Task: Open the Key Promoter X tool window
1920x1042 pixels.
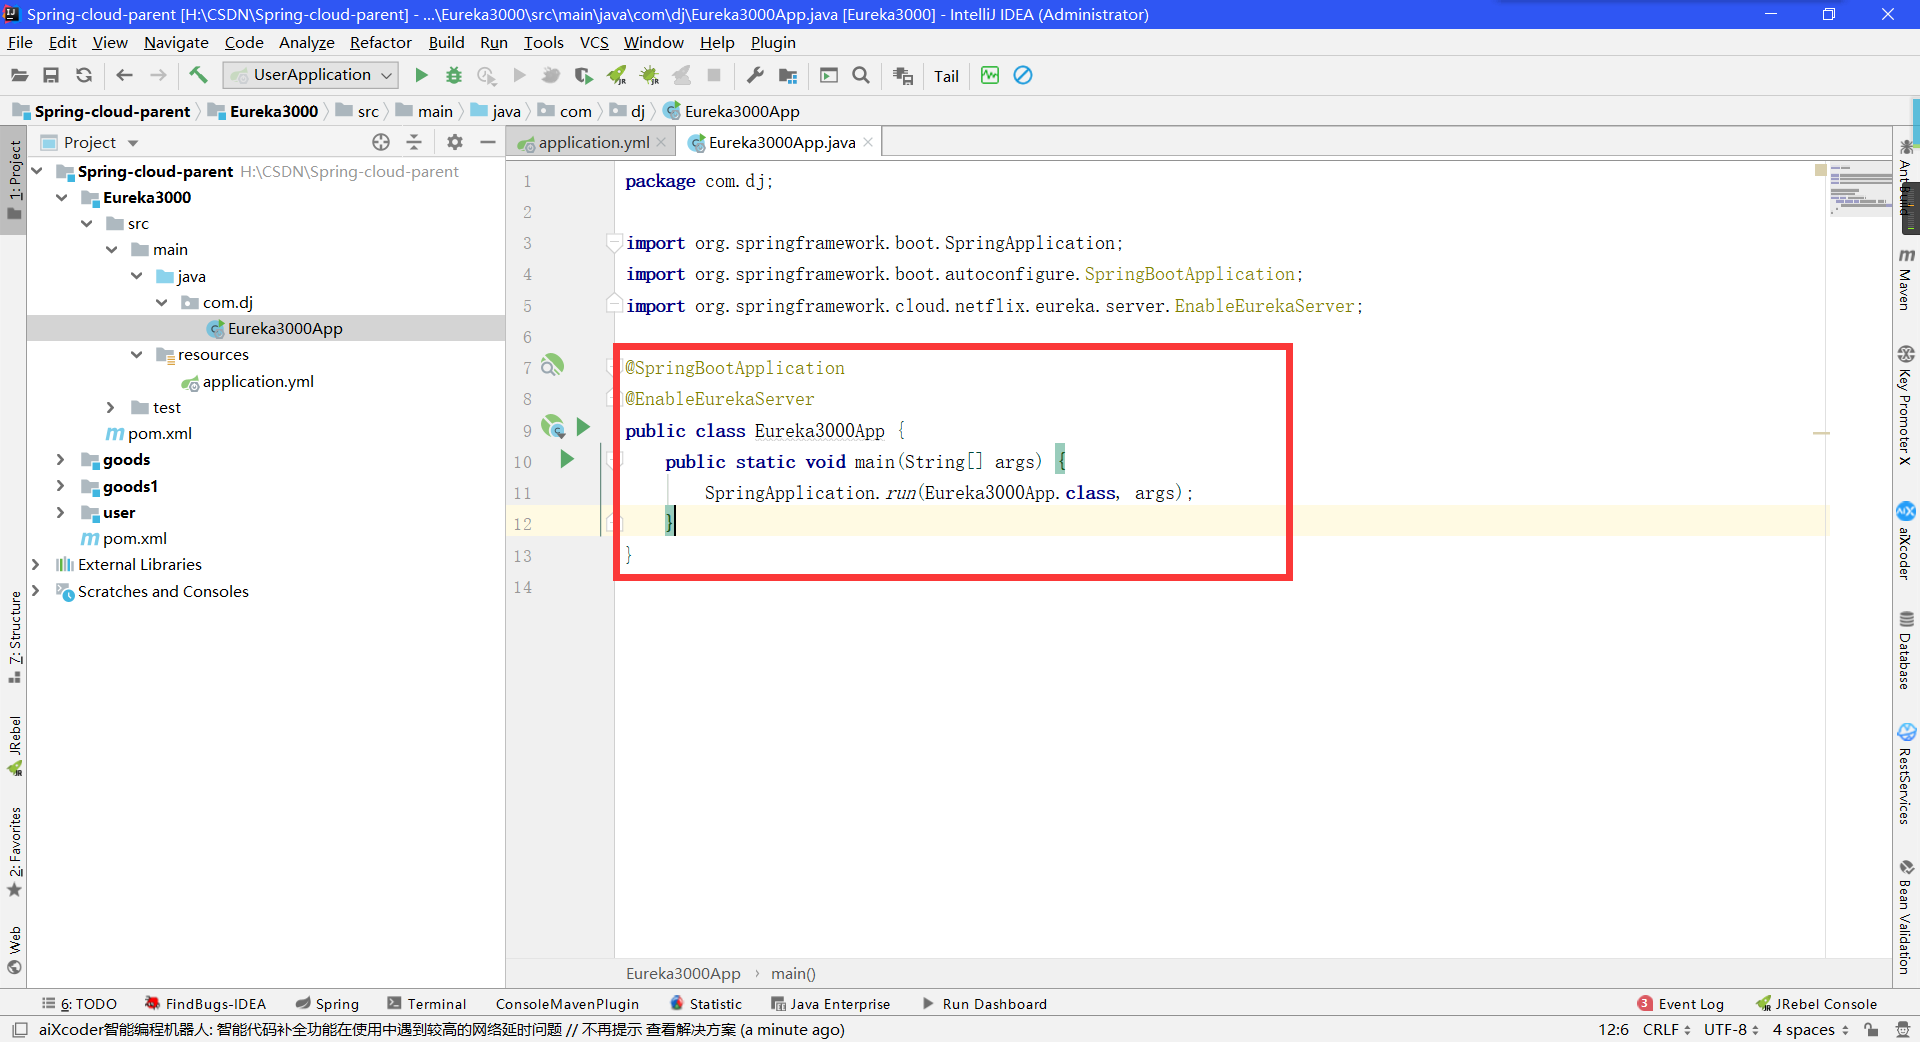Action: click(1906, 405)
